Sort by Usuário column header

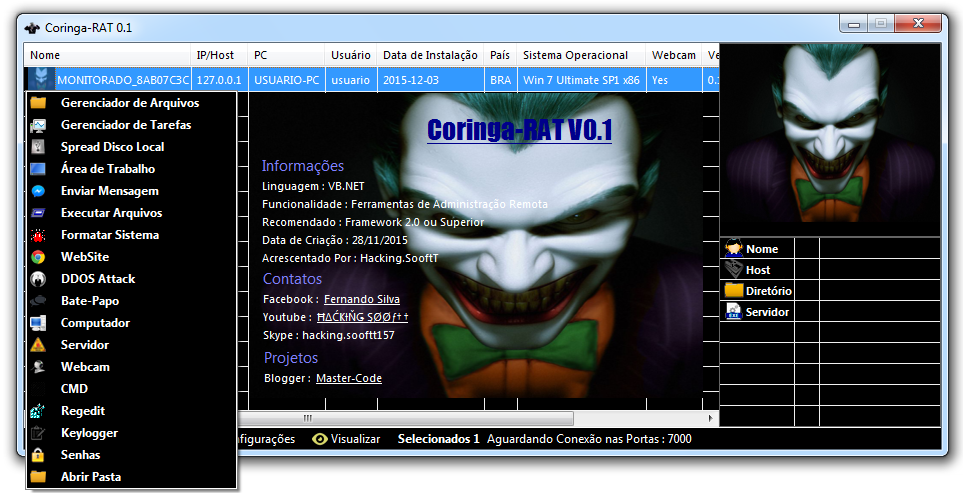(351, 55)
